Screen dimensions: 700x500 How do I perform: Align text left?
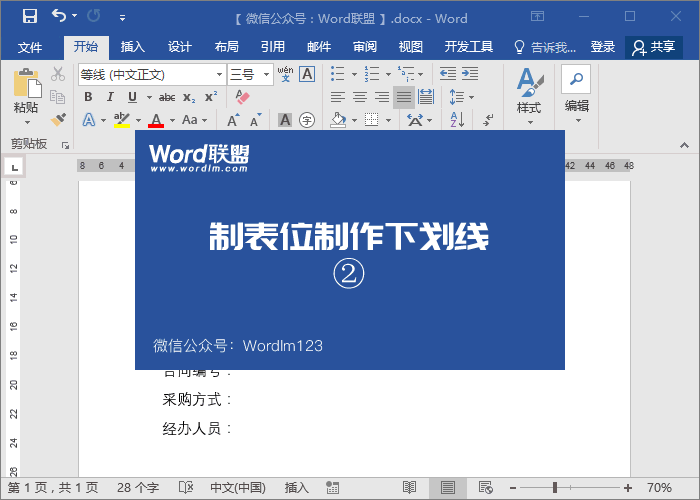pyautogui.click(x=338, y=97)
